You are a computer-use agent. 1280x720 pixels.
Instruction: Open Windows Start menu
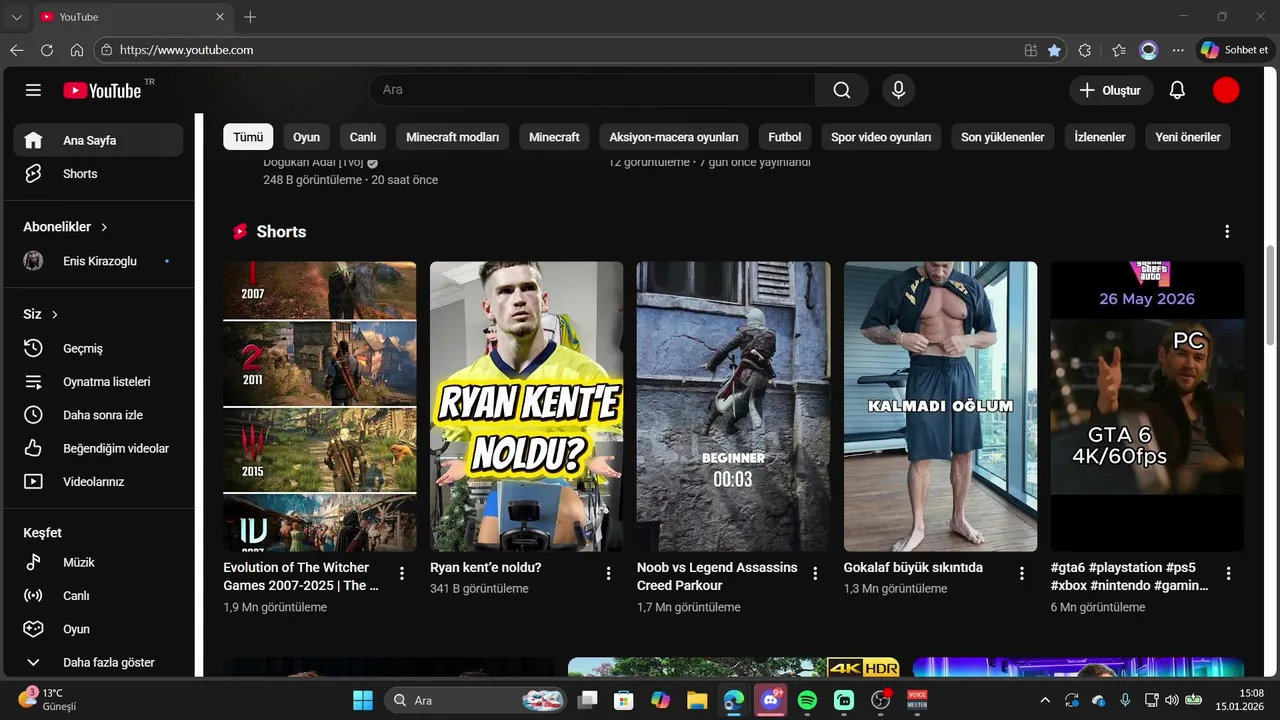tap(363, 700)
